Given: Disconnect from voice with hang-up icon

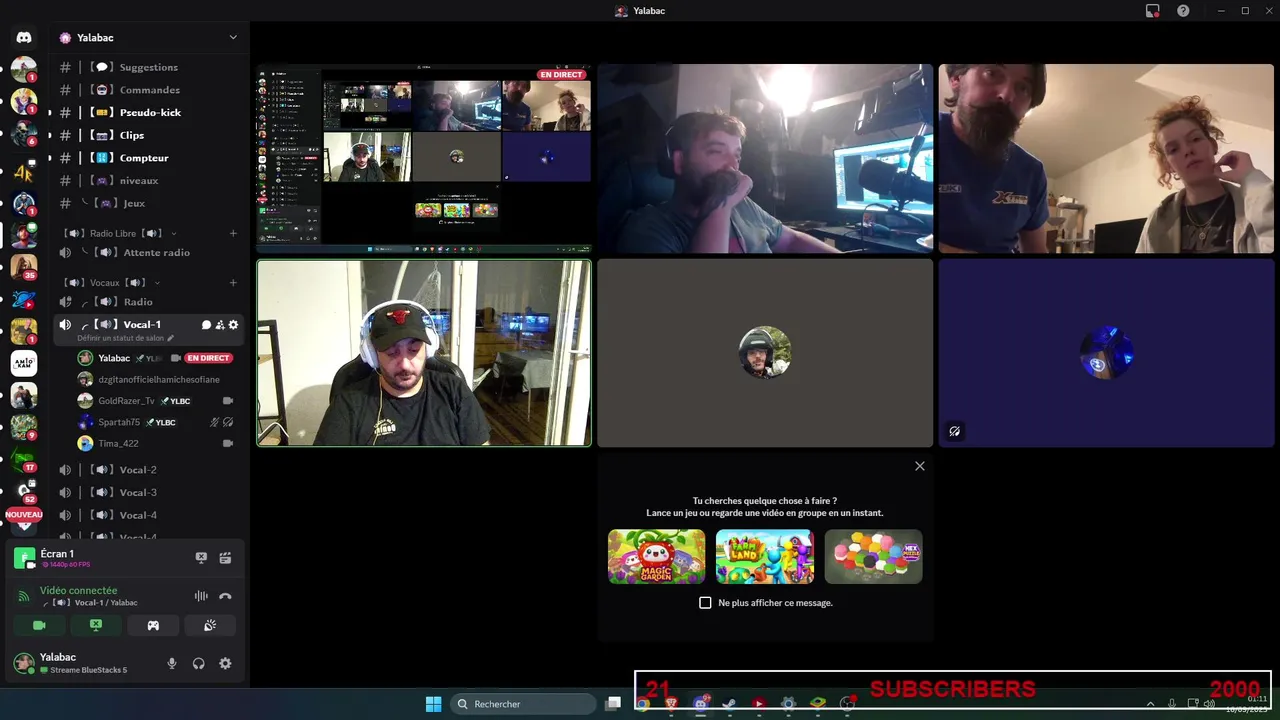Looking at the screenshot, I should [x=225, y=596].
